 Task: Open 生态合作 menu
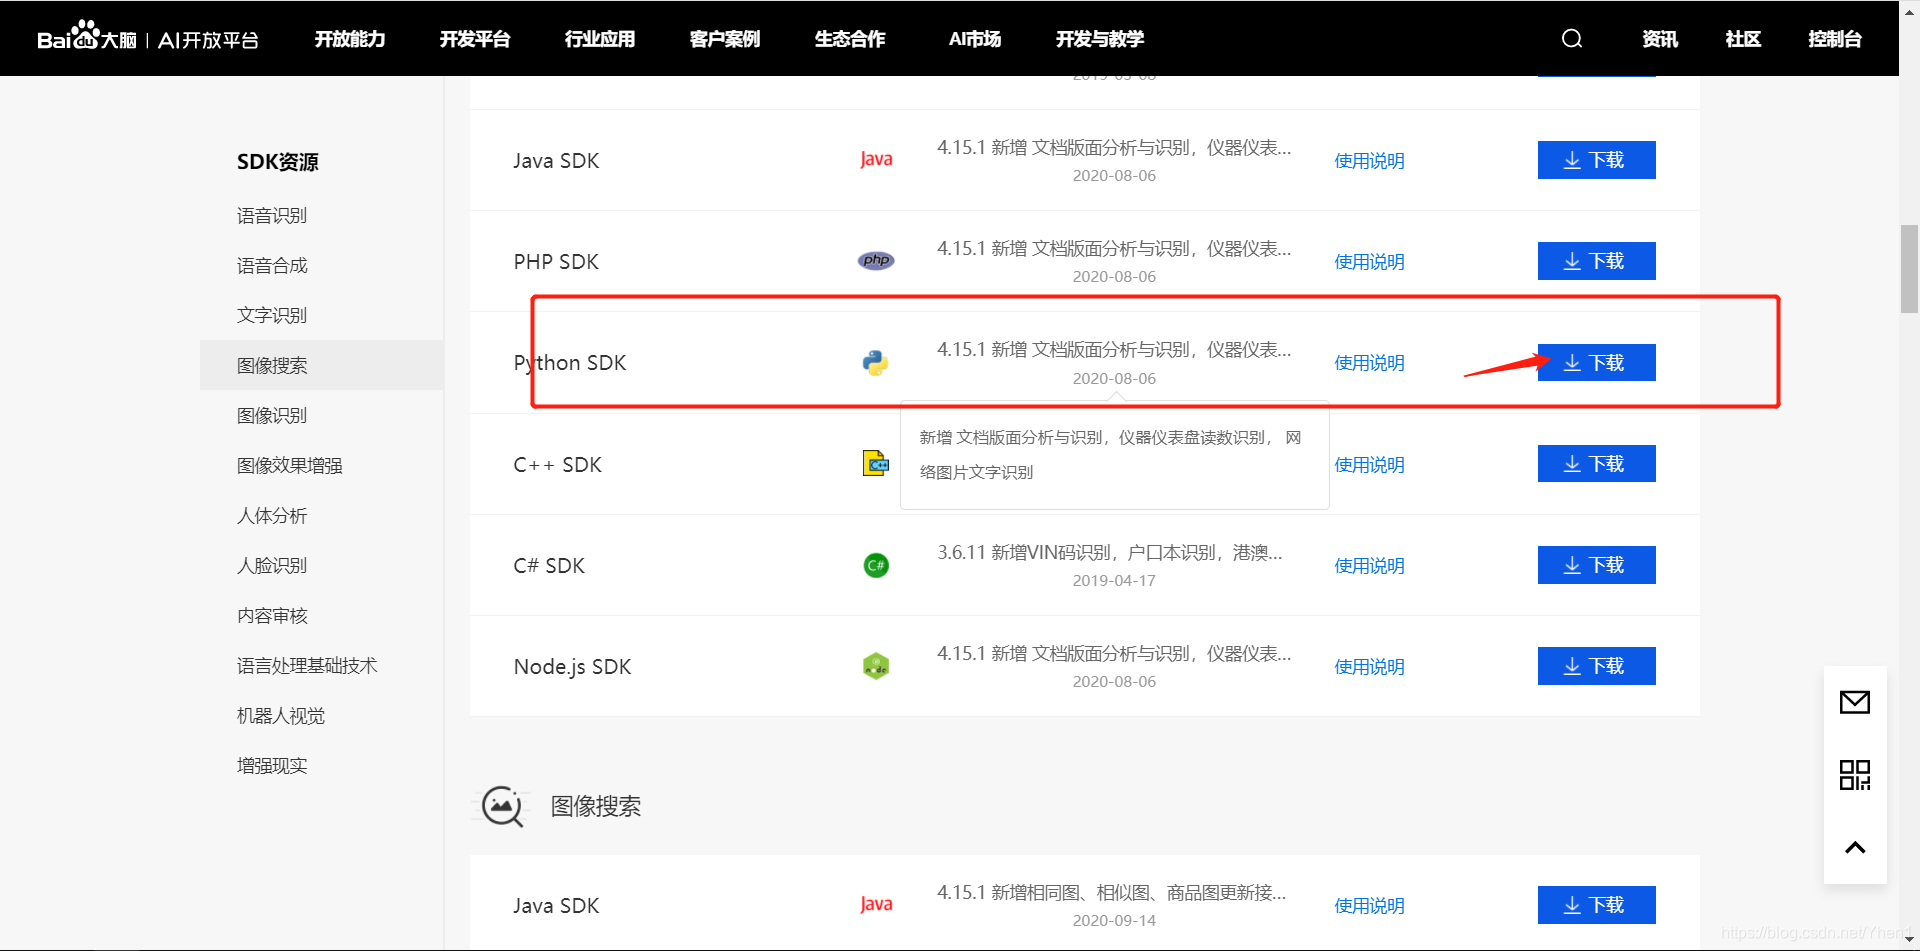[x=850, y=39]
